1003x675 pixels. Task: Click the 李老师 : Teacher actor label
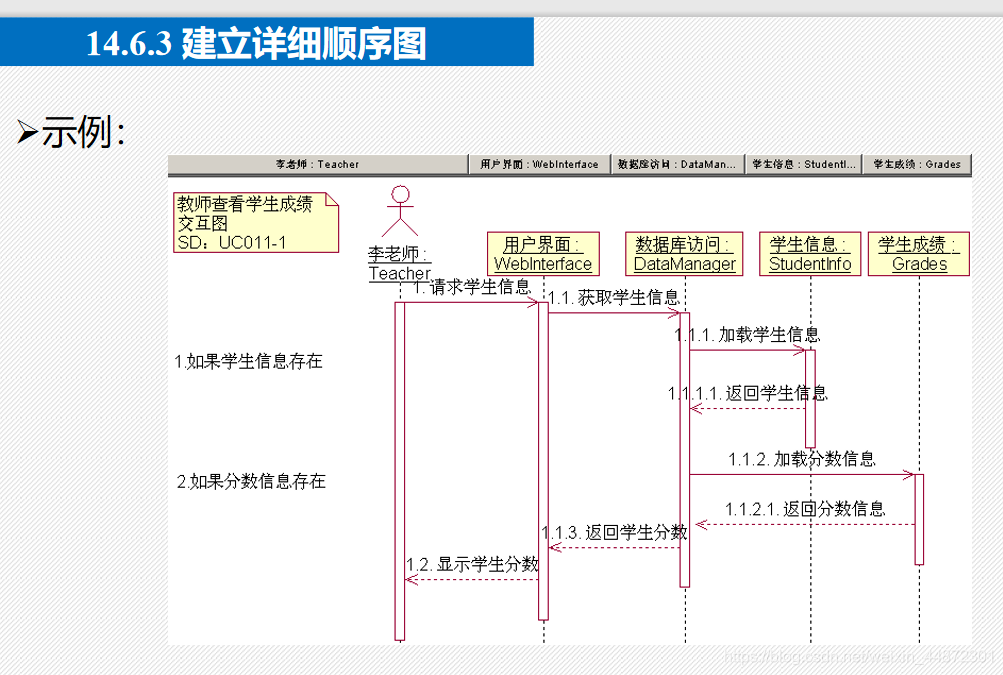[x=400, y=264]
